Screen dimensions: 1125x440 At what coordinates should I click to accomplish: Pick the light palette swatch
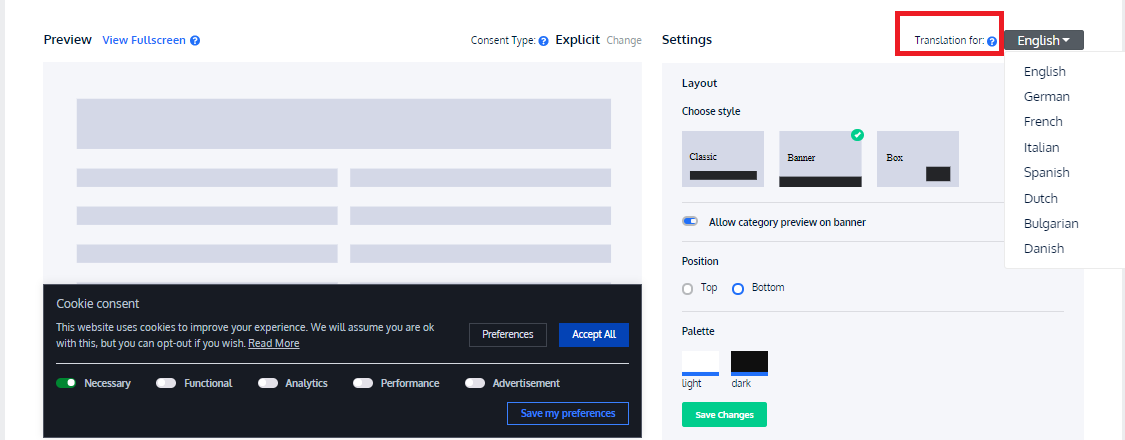700,363
